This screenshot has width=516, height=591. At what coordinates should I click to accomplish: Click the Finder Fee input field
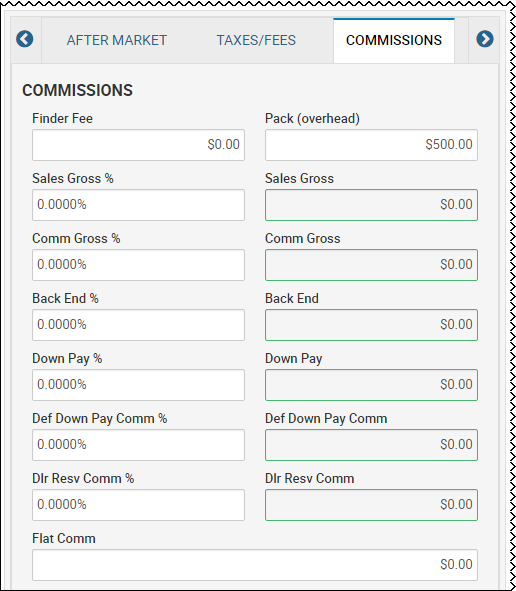pyautogui.click(x=138, y=145)
